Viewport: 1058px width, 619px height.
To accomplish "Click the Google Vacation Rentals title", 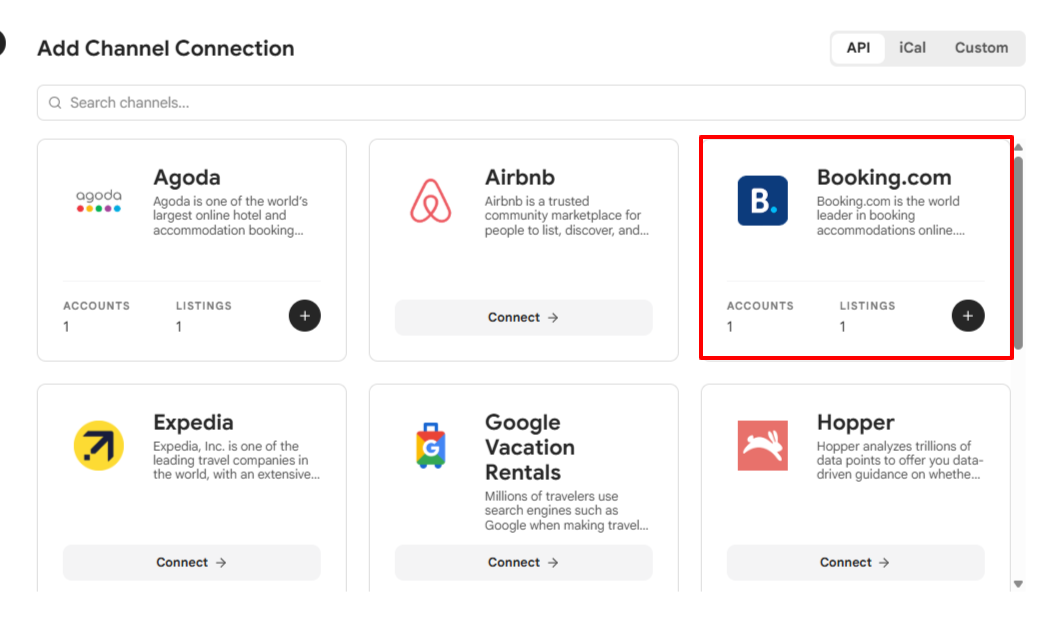I will (x=530, y=447).
